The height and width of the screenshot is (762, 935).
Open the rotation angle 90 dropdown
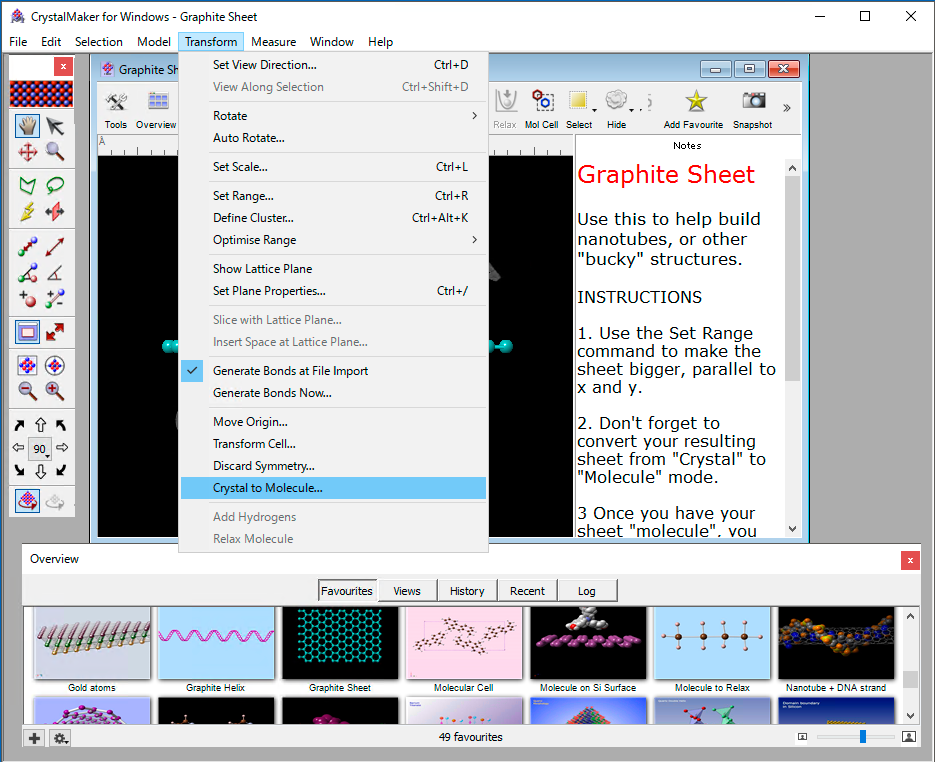click(40, 448)
